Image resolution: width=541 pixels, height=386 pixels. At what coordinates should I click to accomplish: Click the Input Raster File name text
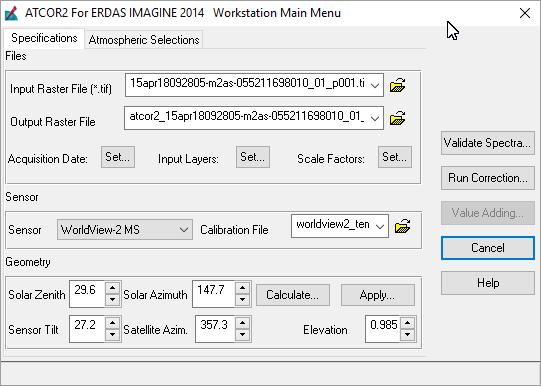[247, 83]
